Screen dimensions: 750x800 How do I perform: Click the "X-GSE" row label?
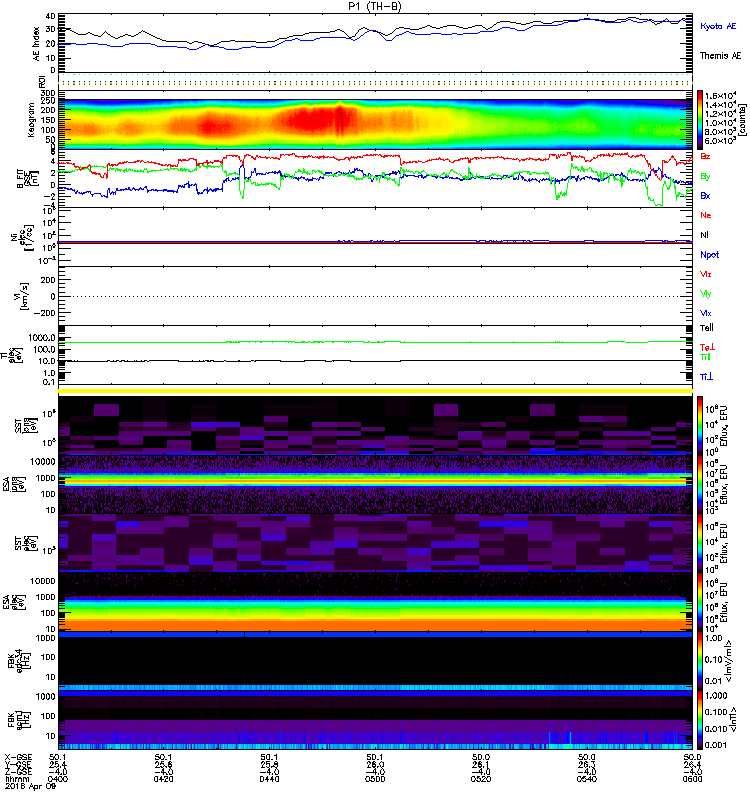18,757
